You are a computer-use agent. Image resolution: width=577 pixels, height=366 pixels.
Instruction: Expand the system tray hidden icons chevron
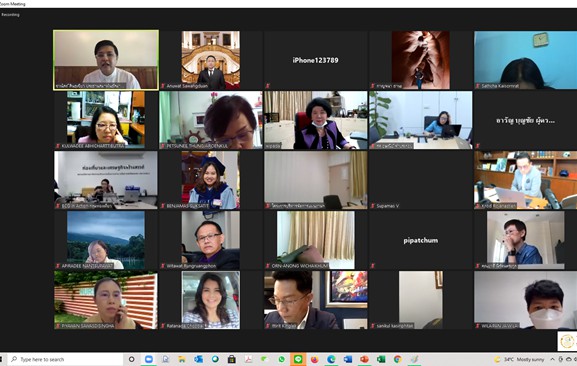552,359
